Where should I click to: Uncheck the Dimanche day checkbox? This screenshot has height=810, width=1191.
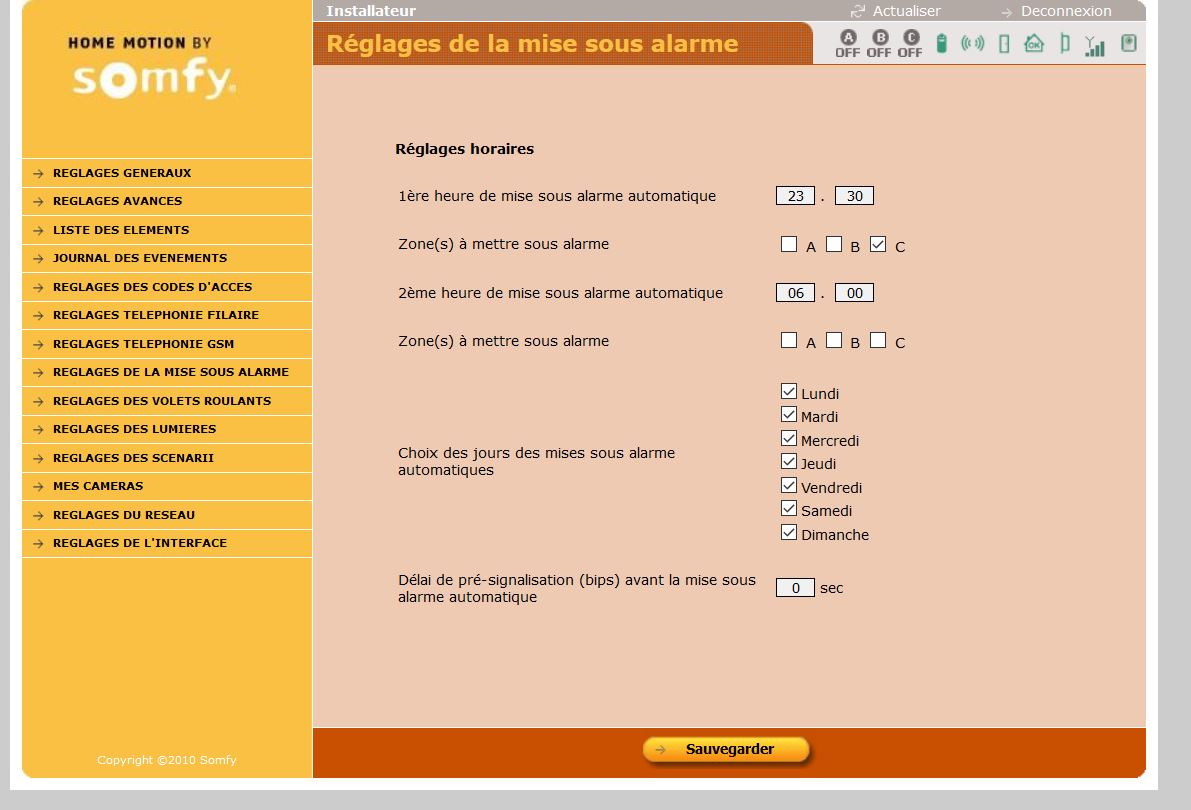tap(789, 533)
